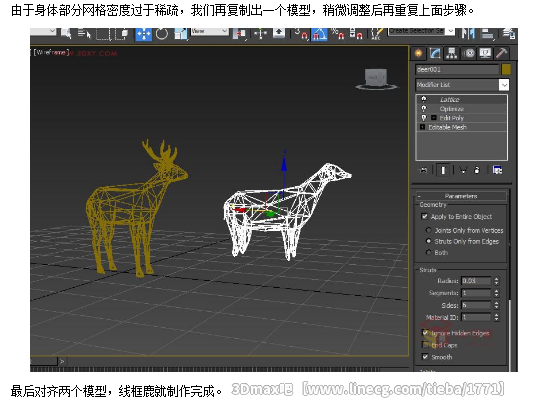
Task: Click the Mirror tool icon
Action: 468,34
